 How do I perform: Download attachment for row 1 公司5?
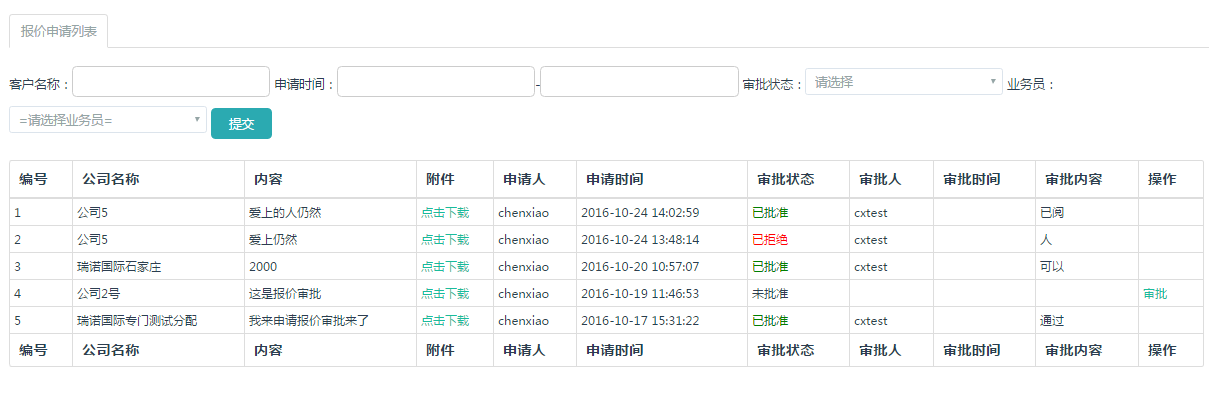pos(445,212)
